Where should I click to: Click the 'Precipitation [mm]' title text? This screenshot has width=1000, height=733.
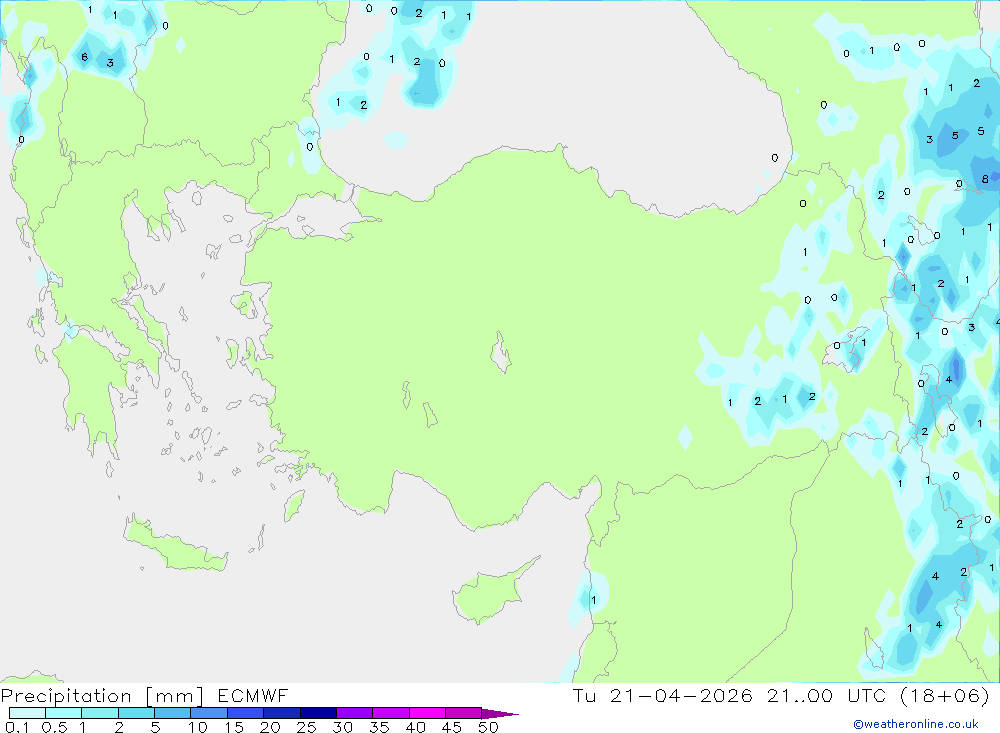pos(102,696)
